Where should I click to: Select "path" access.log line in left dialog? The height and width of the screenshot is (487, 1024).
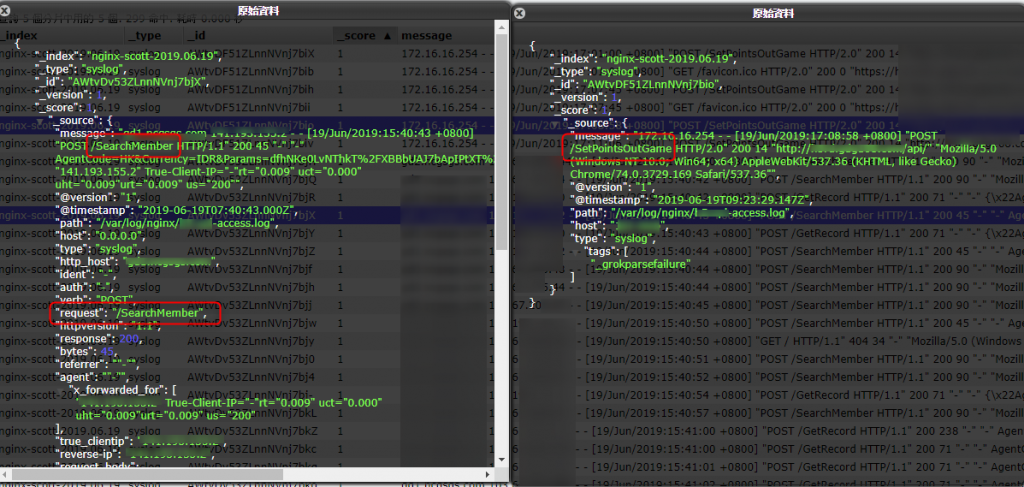(x=167, y=224)
